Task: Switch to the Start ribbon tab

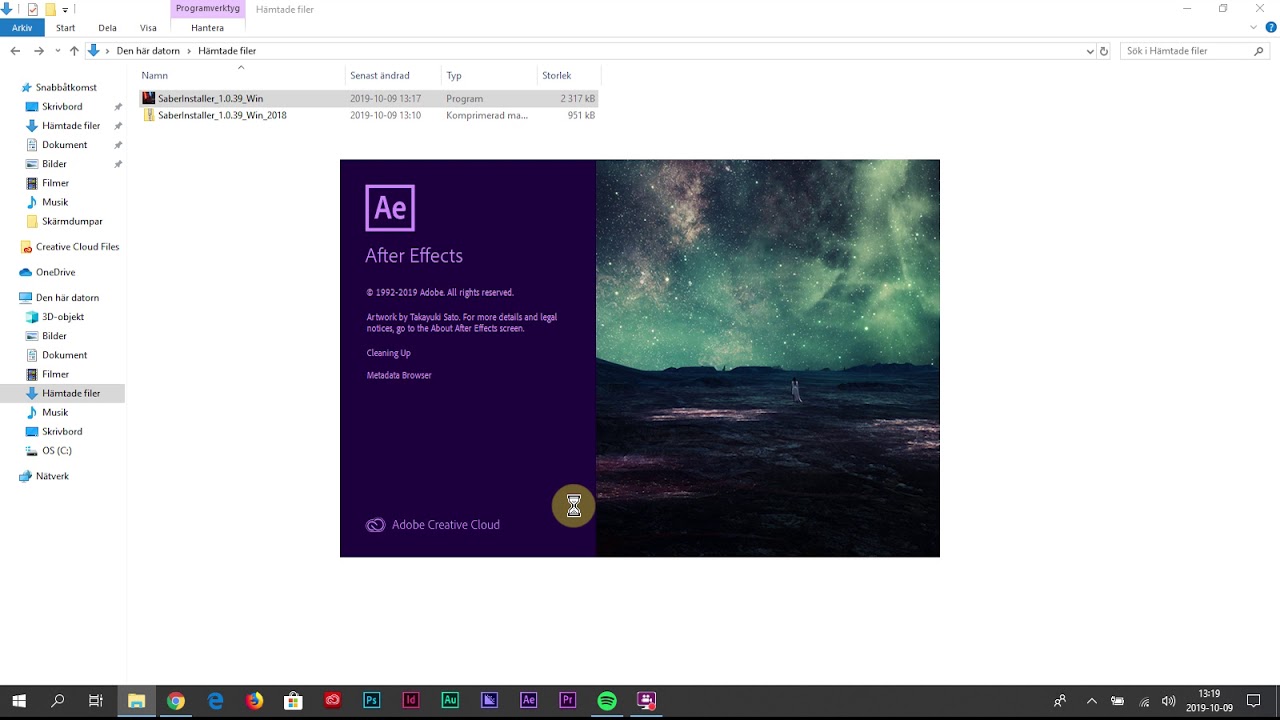Action: [65, 28]
